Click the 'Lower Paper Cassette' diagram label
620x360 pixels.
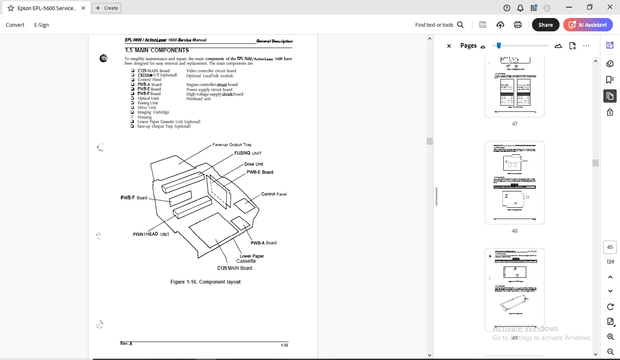[251, 258]
